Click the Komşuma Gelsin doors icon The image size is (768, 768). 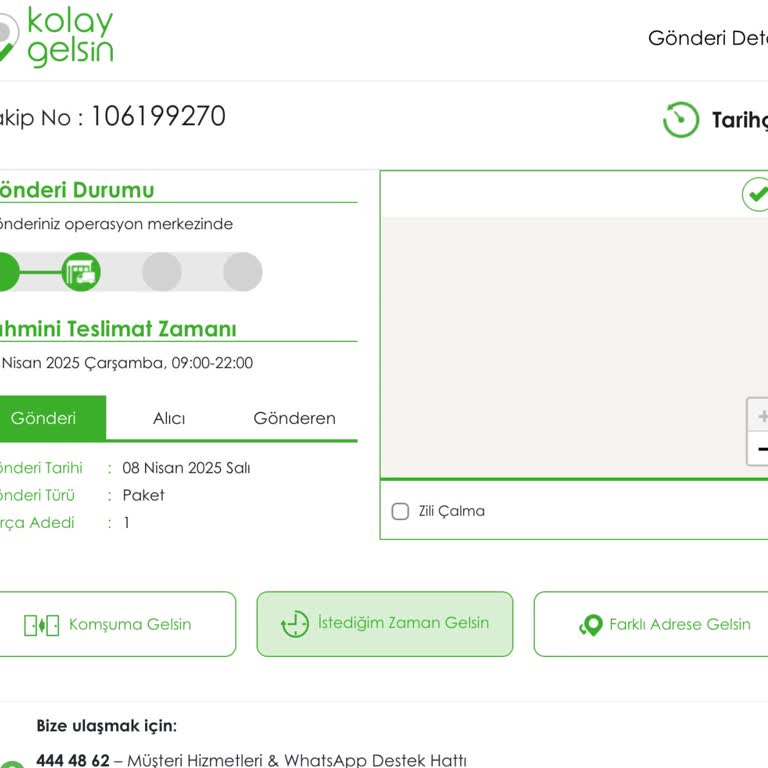tap(42, 625)
